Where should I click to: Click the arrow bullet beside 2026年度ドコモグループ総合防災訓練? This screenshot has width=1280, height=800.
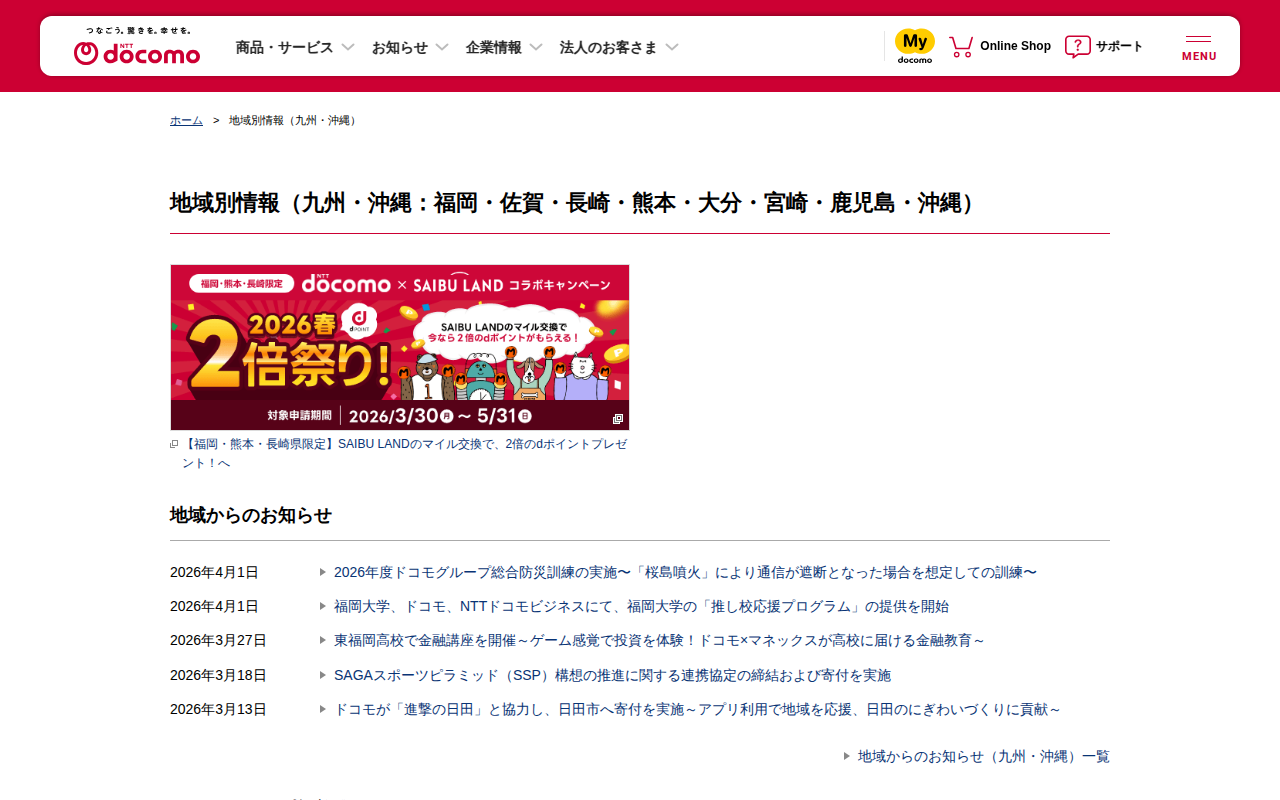click(323, 572)
